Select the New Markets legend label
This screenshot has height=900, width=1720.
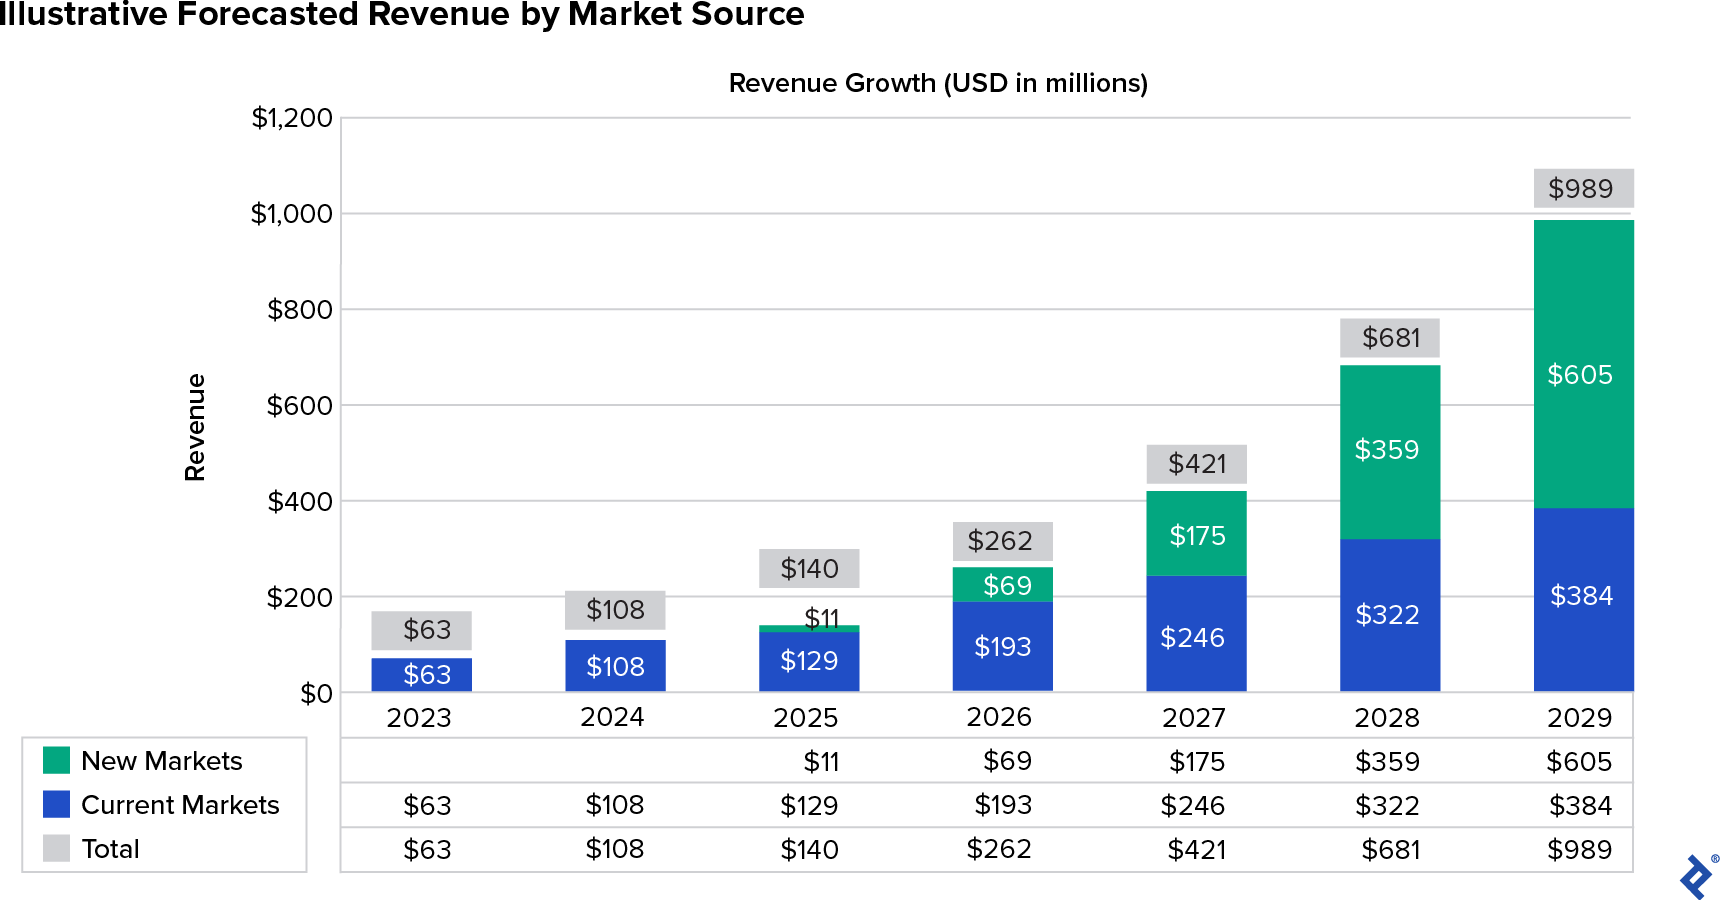click(162, 761)
